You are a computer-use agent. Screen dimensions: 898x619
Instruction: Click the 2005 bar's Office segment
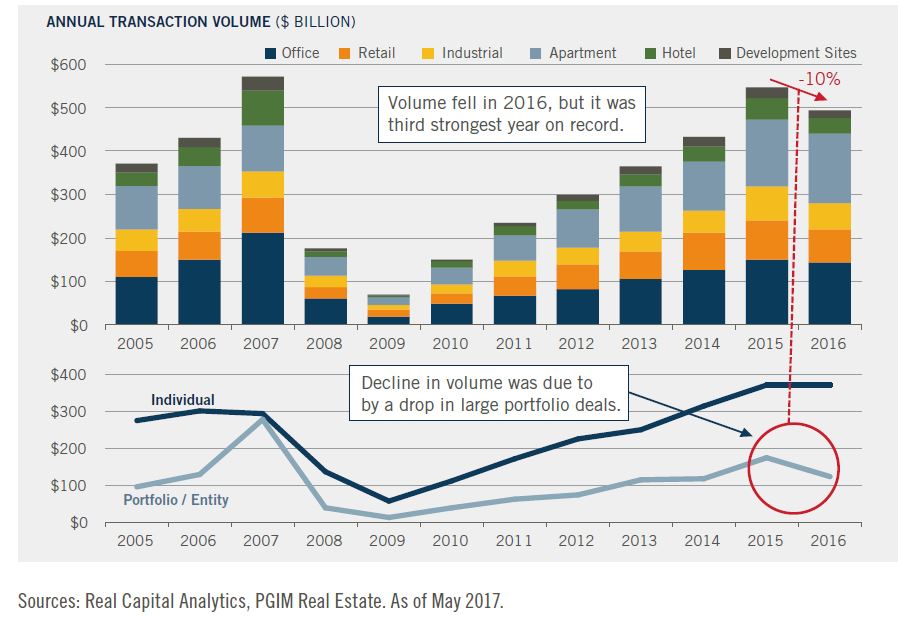tap(136, 301)
